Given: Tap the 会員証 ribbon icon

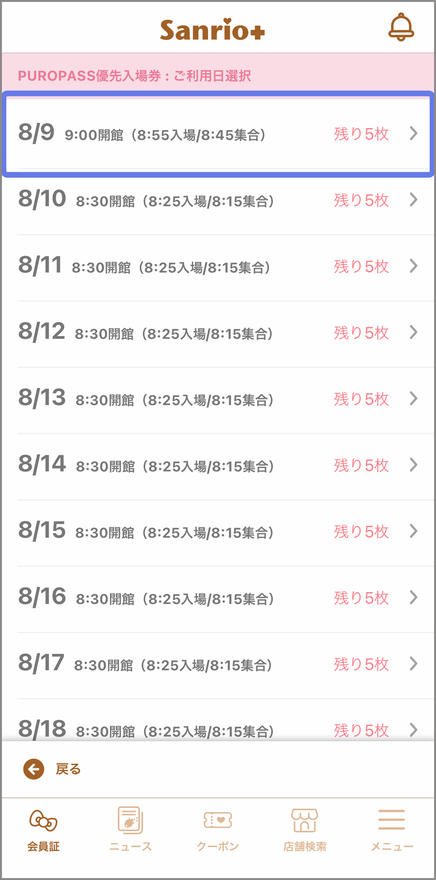Looking at the screenshot, I should pos(43,822).
